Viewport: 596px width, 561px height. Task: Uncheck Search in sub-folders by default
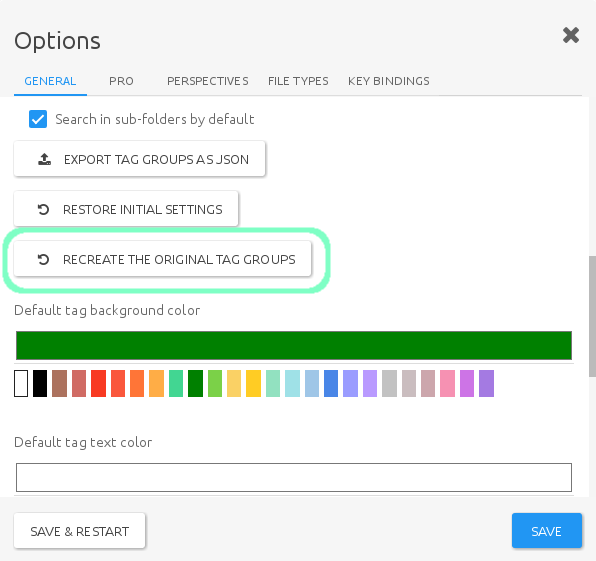(38, 119)
